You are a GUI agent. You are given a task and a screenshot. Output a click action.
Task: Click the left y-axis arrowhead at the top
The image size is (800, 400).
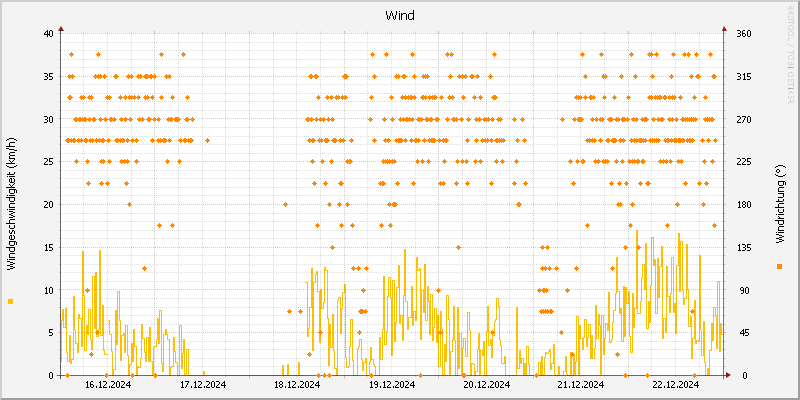[x=61, y=29]
